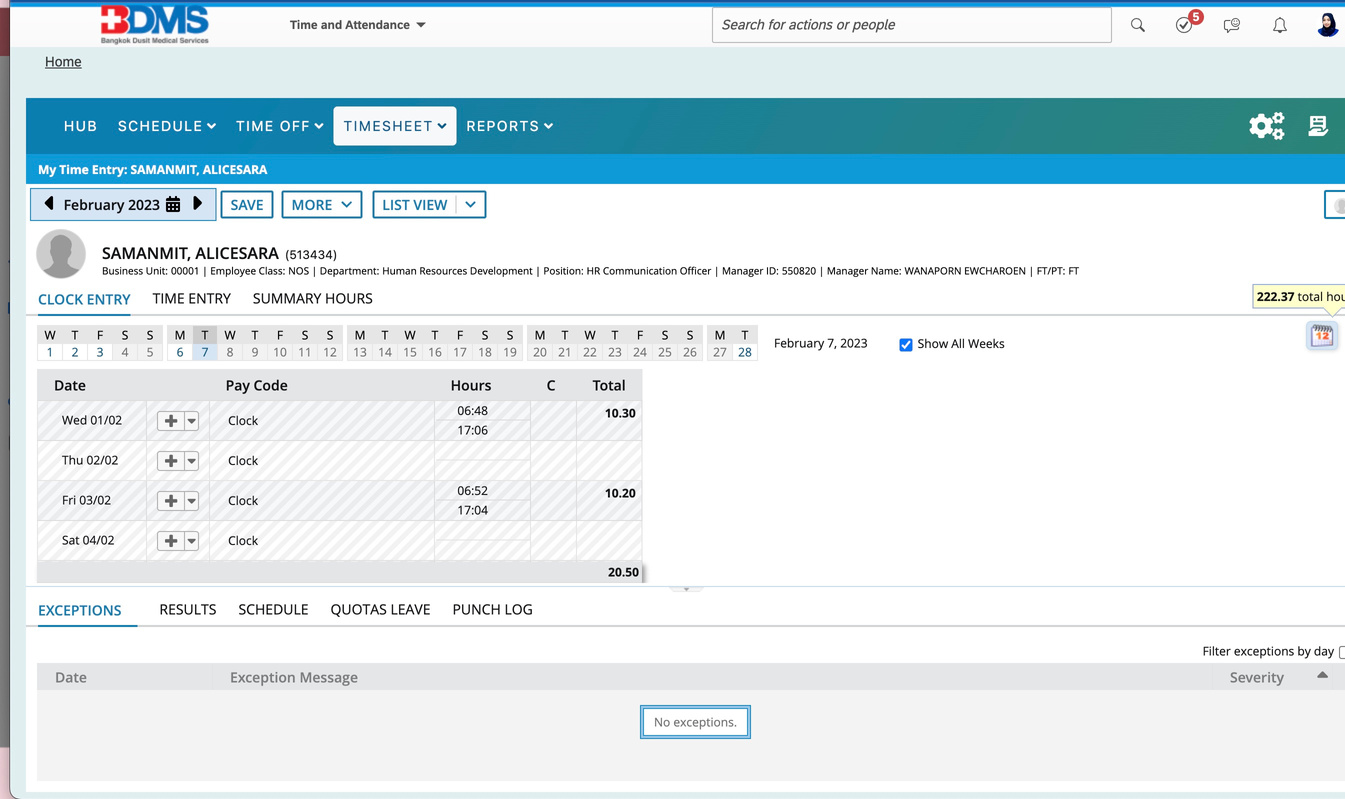The width and height of the screenshot is (1345, 799).
Task: Go to next month with right arrow
Action: [198, 204]
